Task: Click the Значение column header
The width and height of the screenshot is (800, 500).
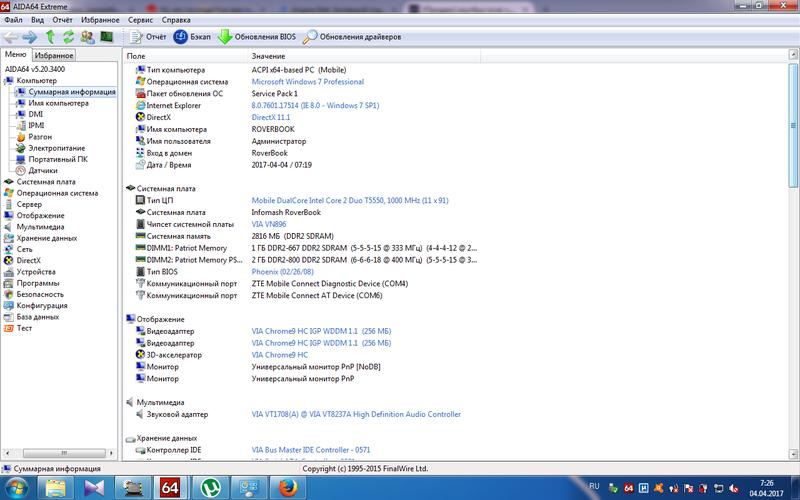Action: 364,56
